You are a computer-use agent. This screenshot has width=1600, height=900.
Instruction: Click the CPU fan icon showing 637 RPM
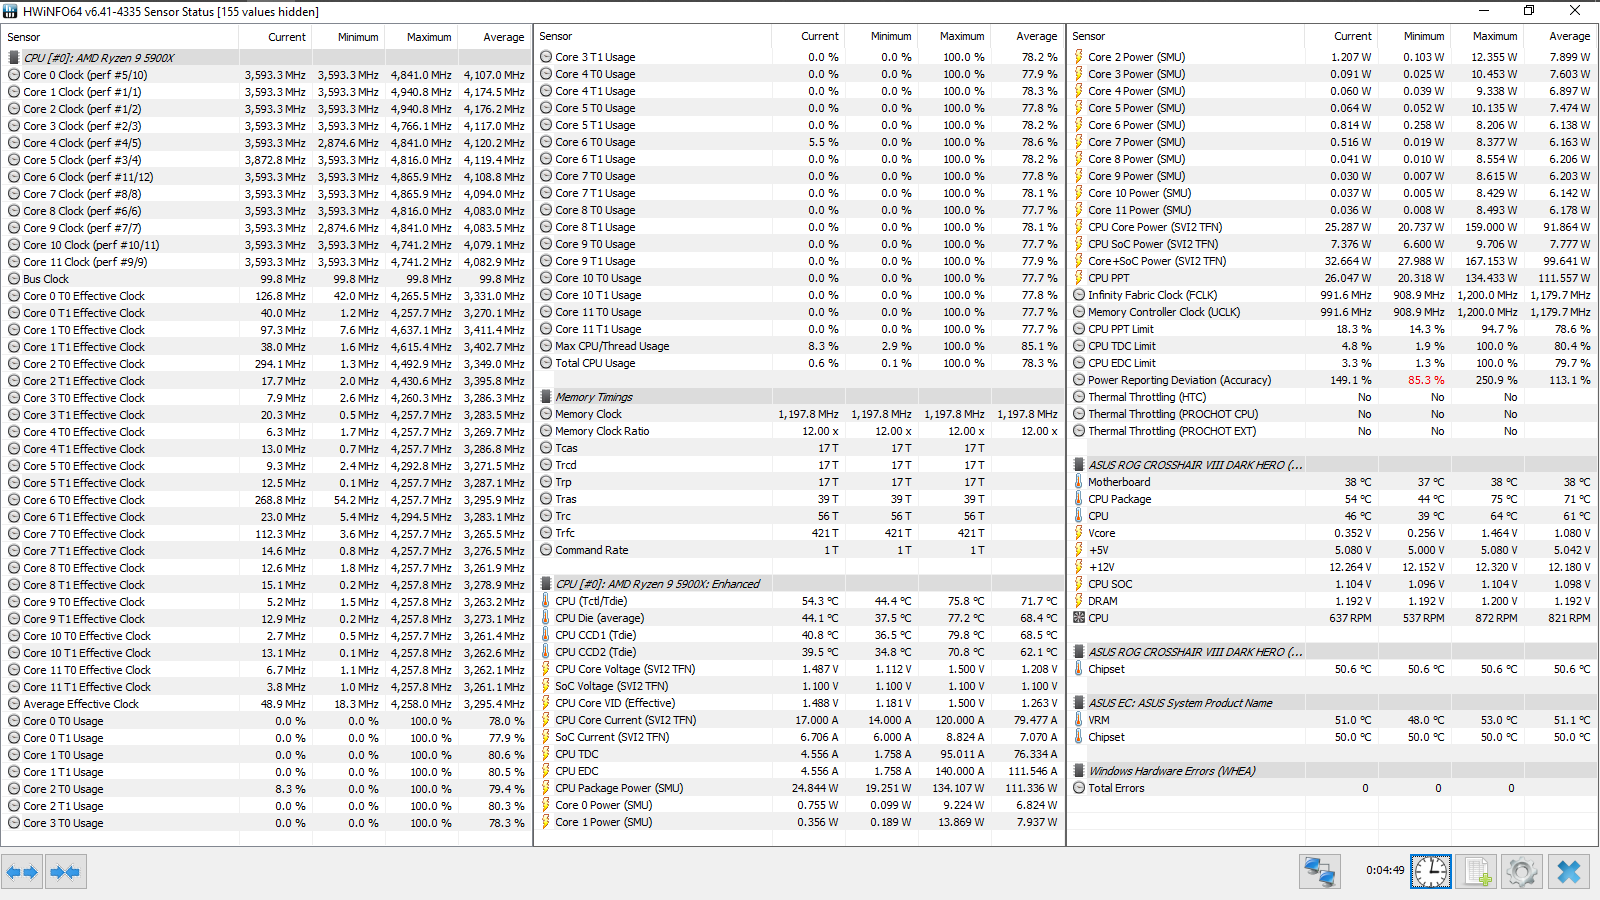(x=1079, y=618)
